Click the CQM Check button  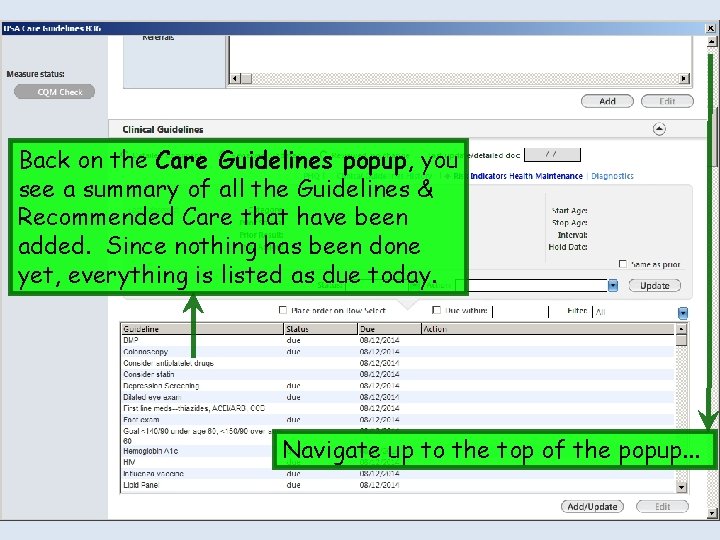(x=54, y=92)
